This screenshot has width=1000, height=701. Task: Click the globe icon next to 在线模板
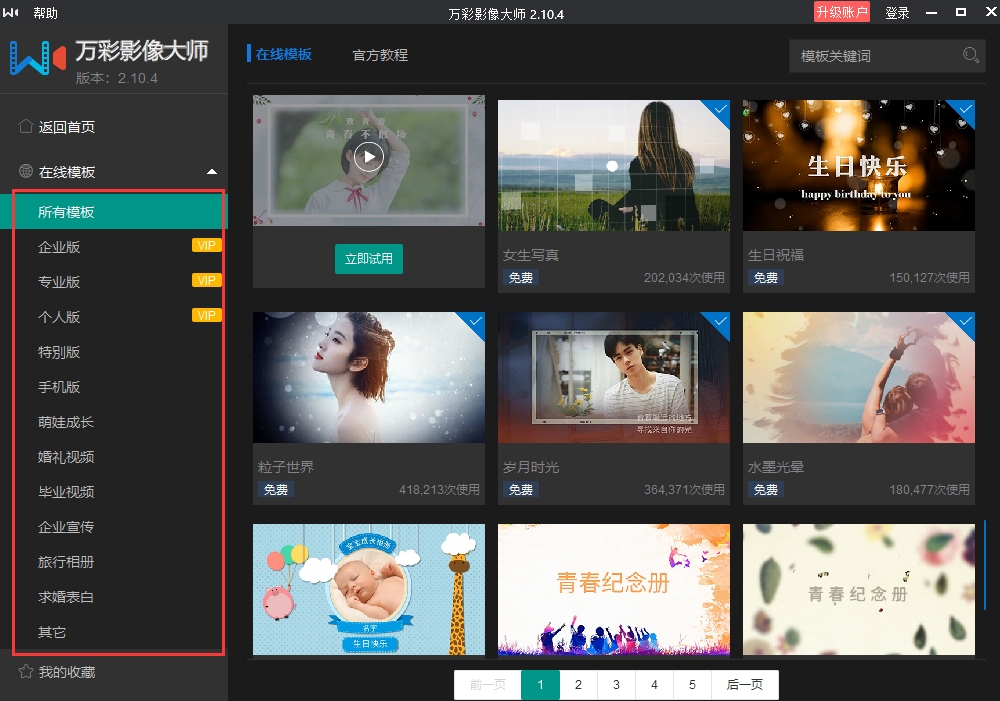(24, 171)
